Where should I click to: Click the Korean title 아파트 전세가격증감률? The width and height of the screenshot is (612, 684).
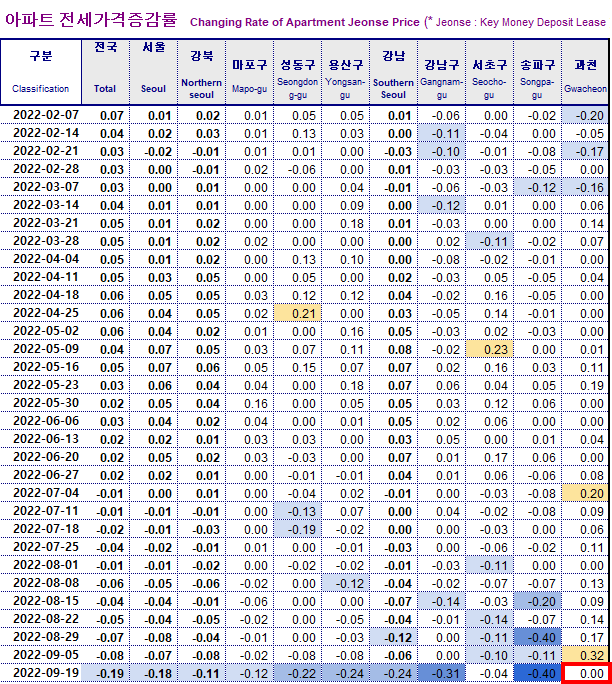tap(91, 20)
